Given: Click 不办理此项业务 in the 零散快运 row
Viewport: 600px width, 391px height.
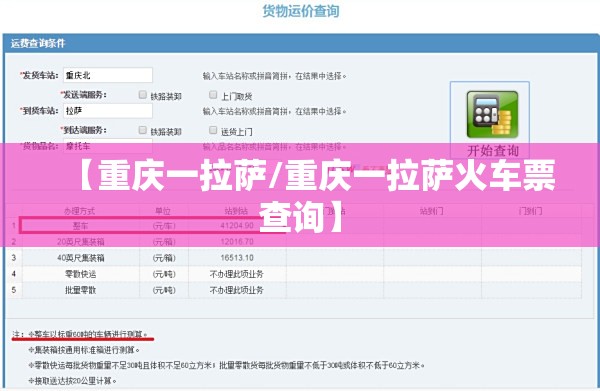Looking at the screenshot, I should pos(237,274).
